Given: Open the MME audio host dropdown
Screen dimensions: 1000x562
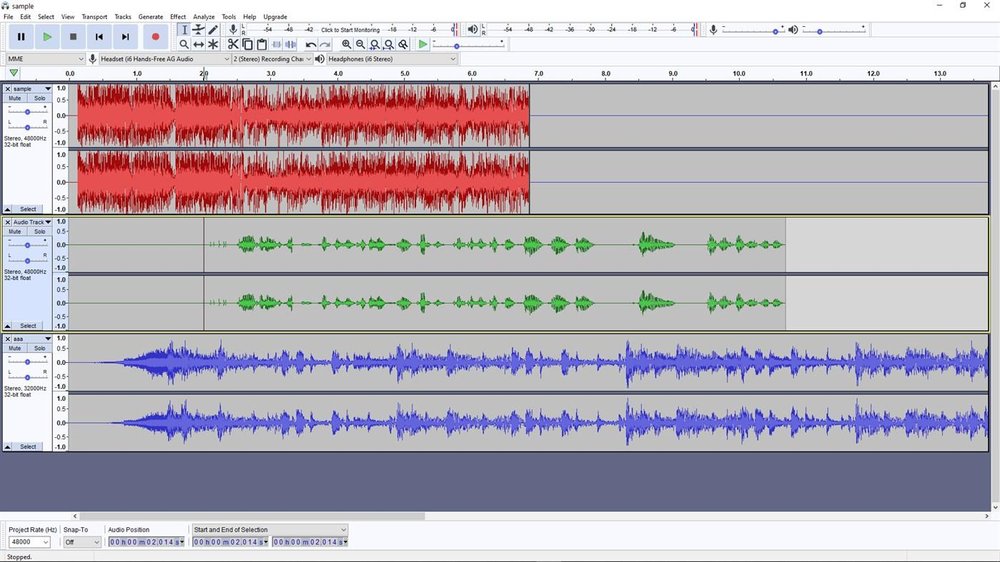Looking at the screenshot, I should [x=45, y=59].
